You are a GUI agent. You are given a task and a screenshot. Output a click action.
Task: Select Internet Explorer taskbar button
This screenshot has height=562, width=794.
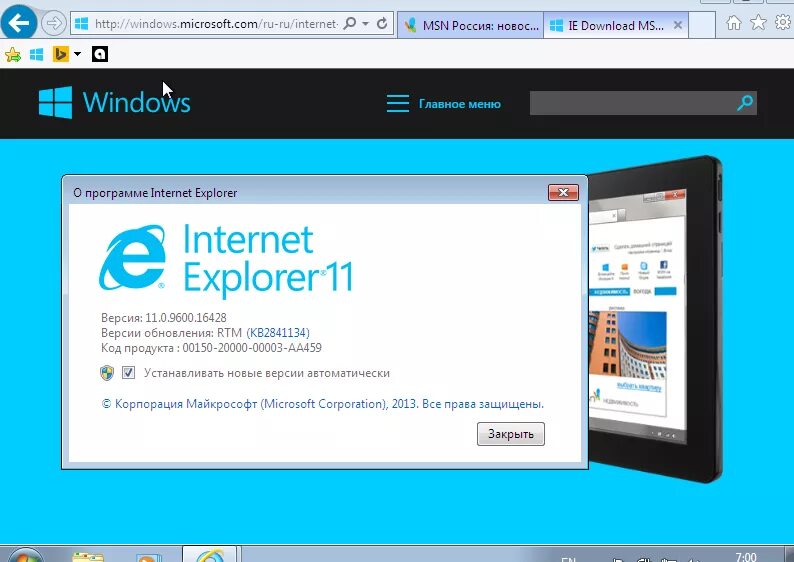pos(210,555)
